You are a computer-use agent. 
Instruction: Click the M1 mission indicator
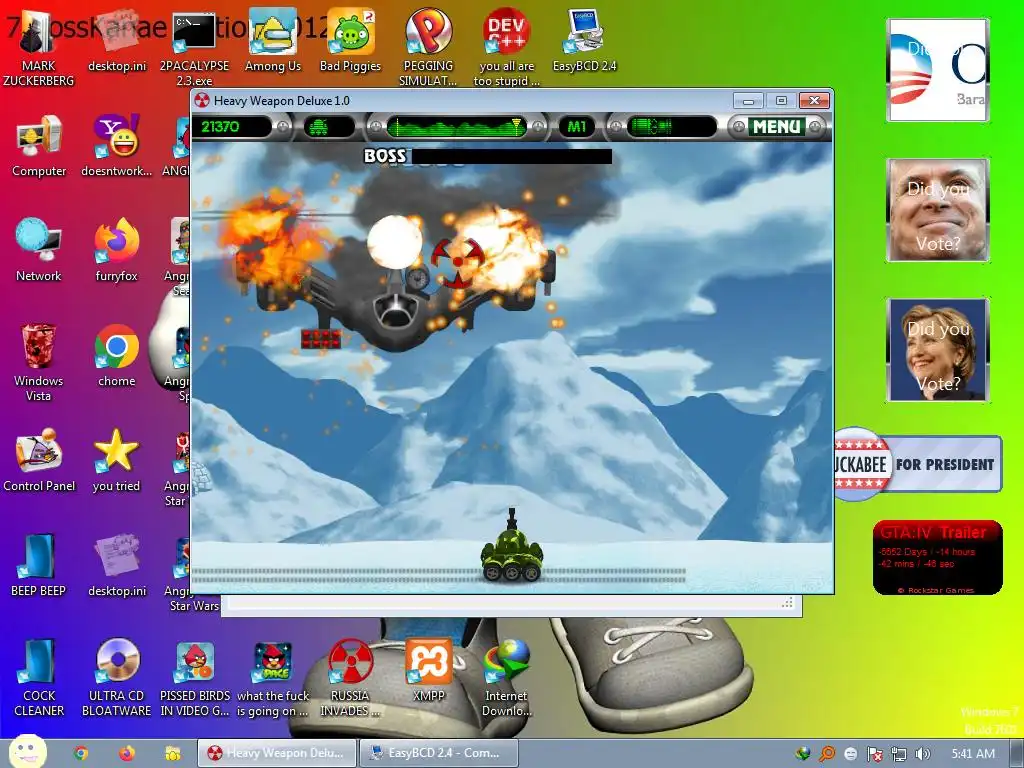point(577,127)
